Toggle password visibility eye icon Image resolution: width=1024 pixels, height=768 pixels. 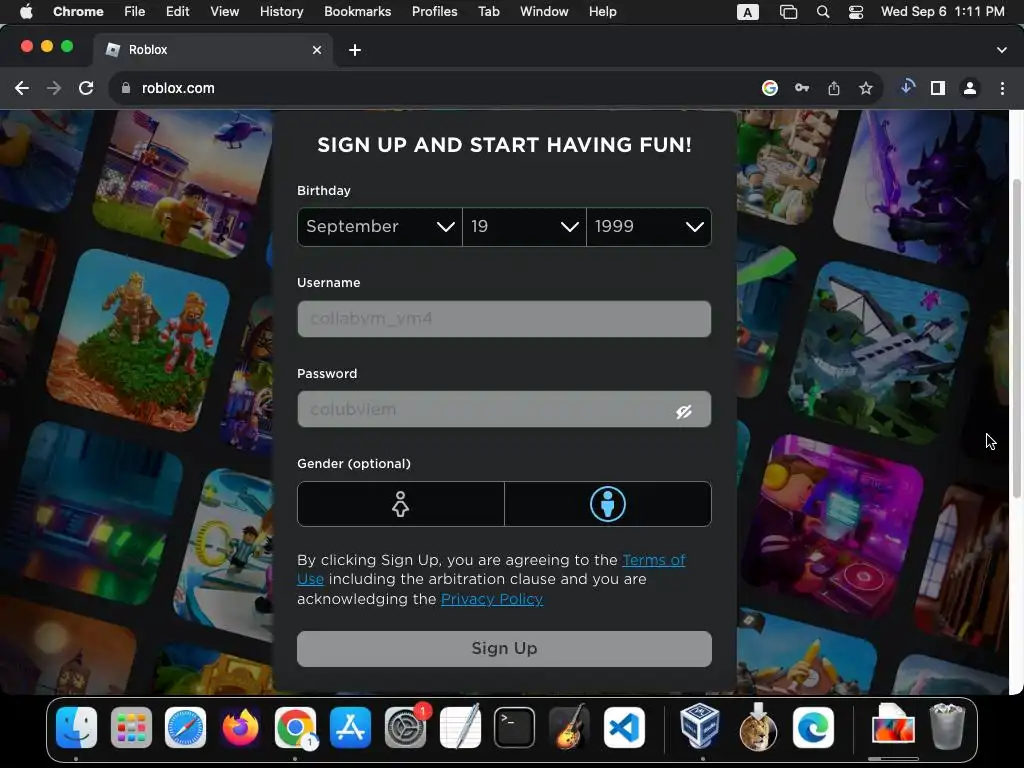point(684,411)
